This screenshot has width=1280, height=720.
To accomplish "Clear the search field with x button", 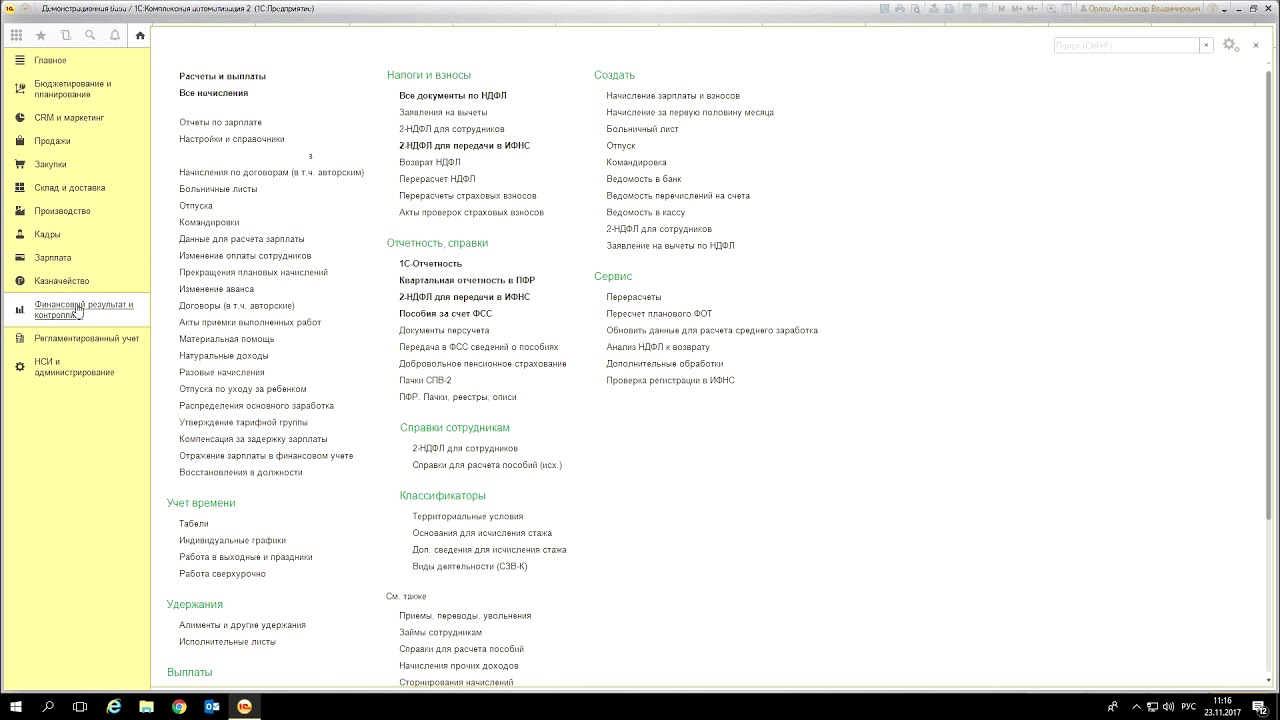I will [x=1206, y=45].
